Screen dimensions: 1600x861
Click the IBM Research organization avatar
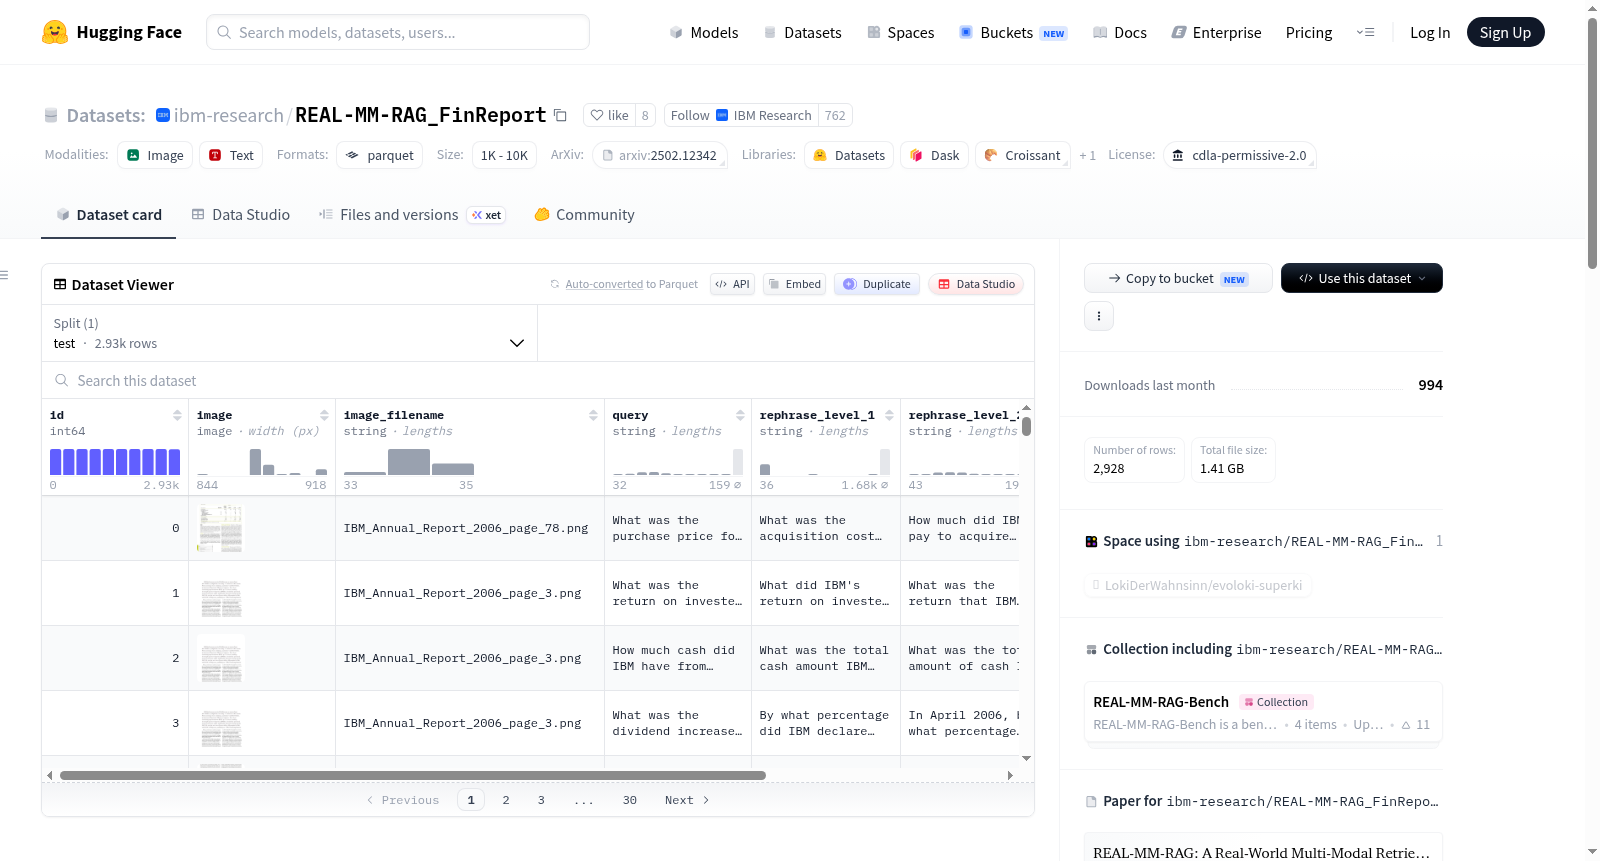[163, 115]
